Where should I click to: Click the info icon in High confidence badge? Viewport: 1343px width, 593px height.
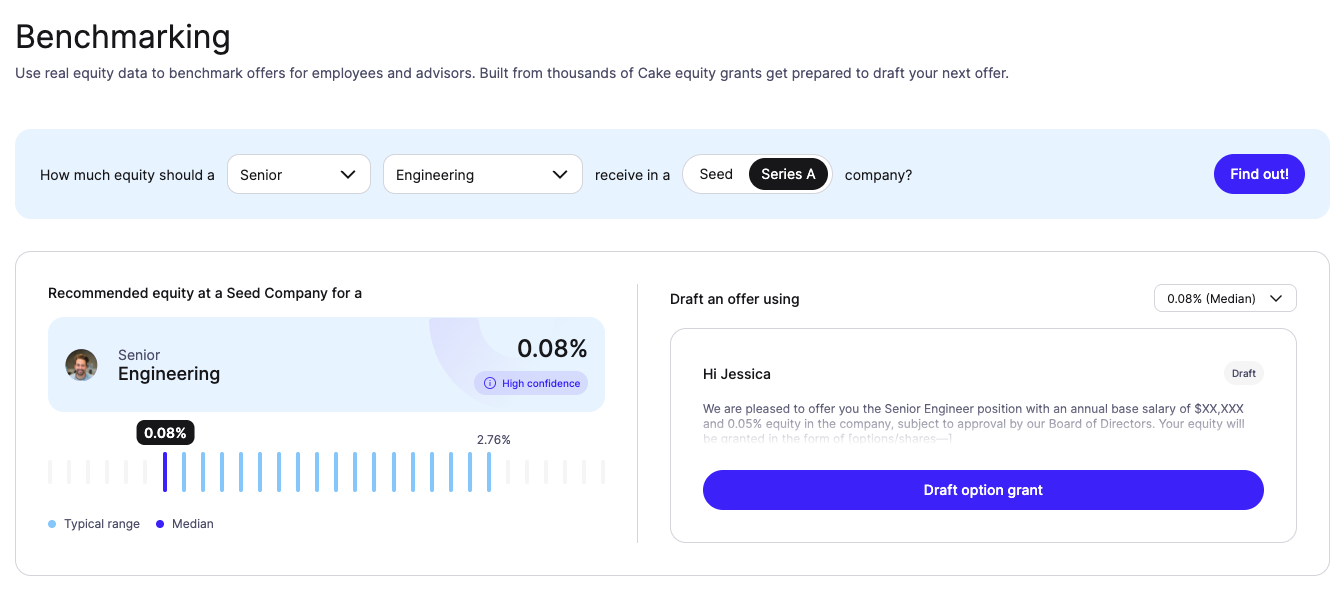point(490,383)
